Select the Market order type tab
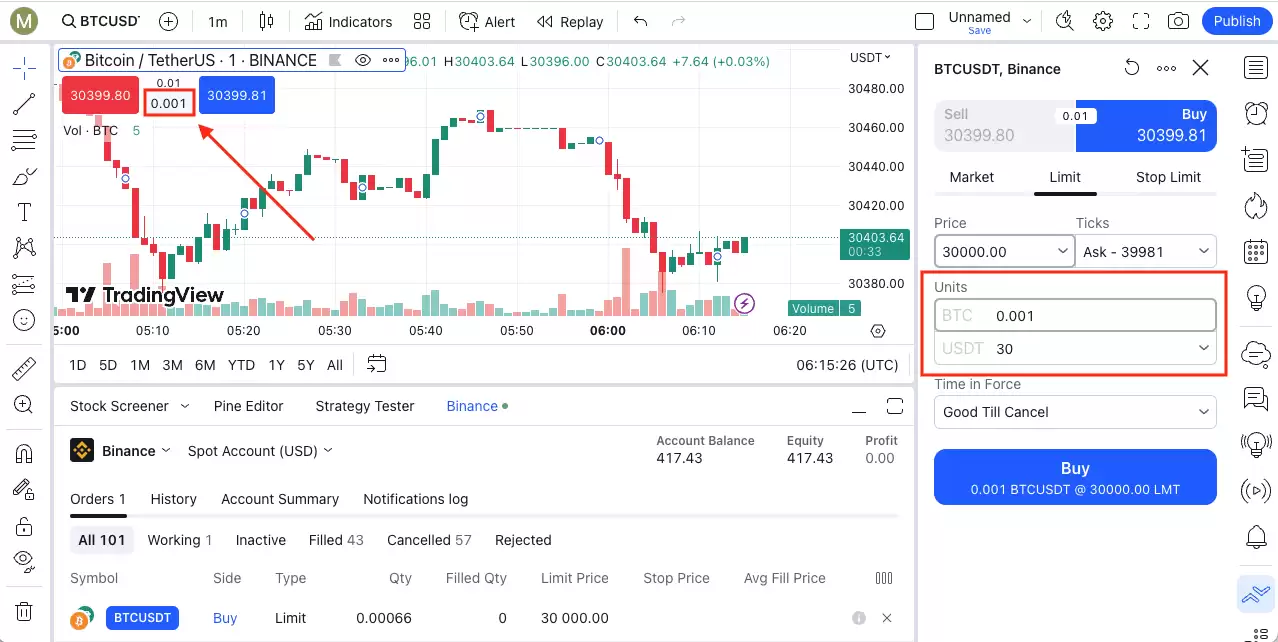 coord(972,177)
